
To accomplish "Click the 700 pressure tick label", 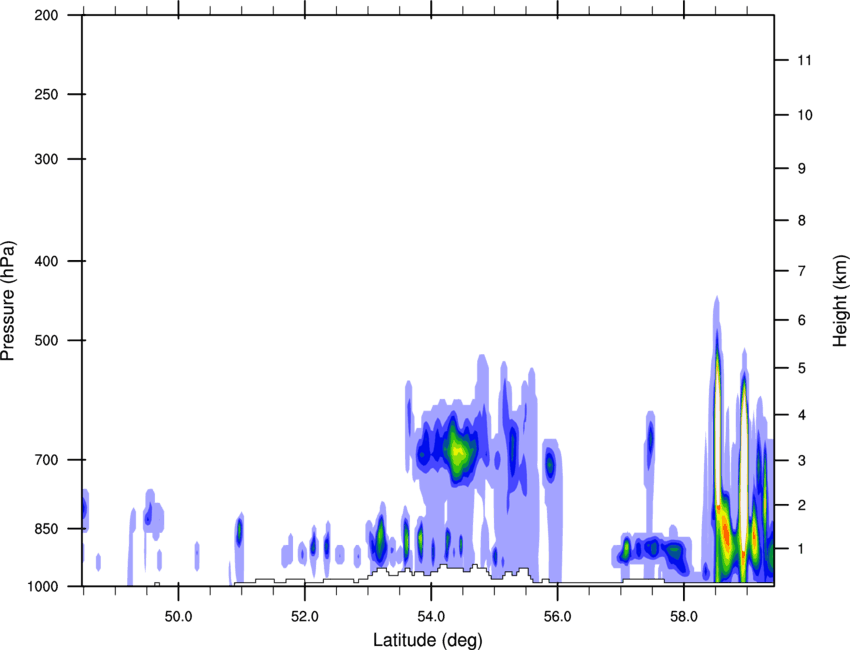I will coord(47,460).
